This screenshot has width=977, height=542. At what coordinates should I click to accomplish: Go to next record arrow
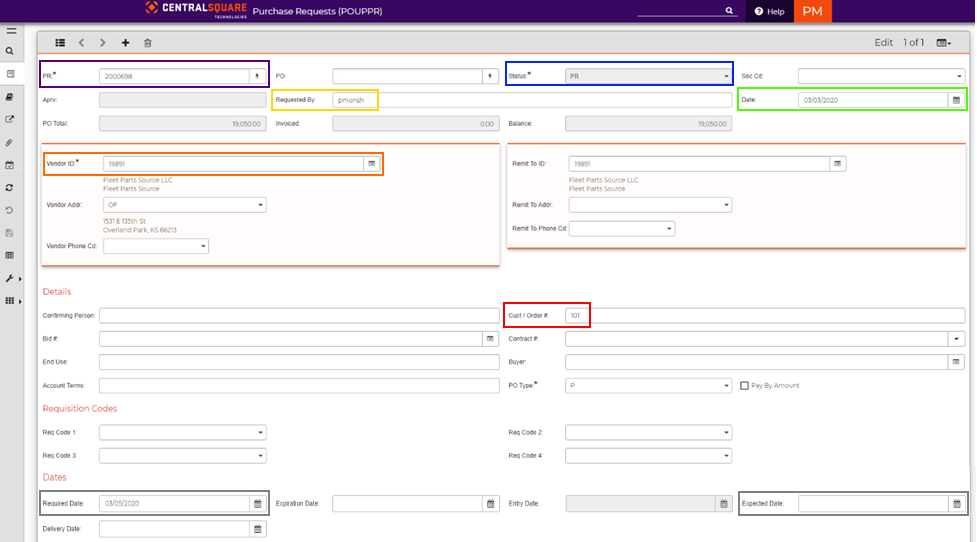pyautogui.click(x=103, y=43)
